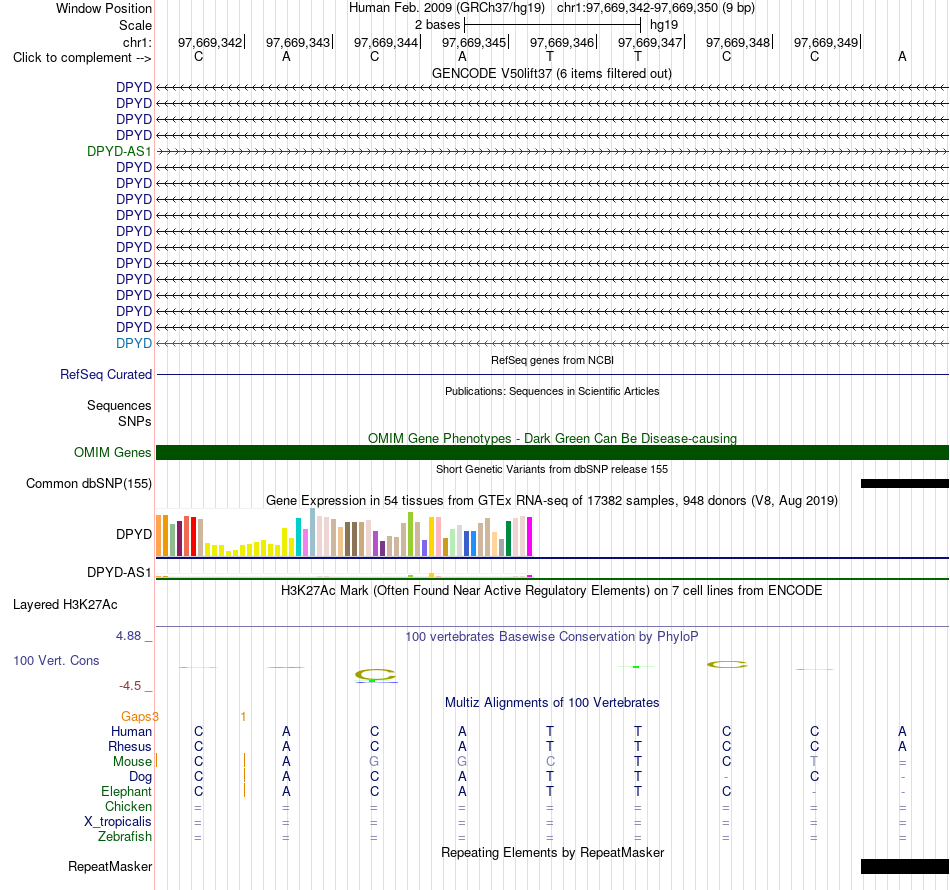Click position label 97,669,348
This screenshot has height=890, width=950.
737,42
